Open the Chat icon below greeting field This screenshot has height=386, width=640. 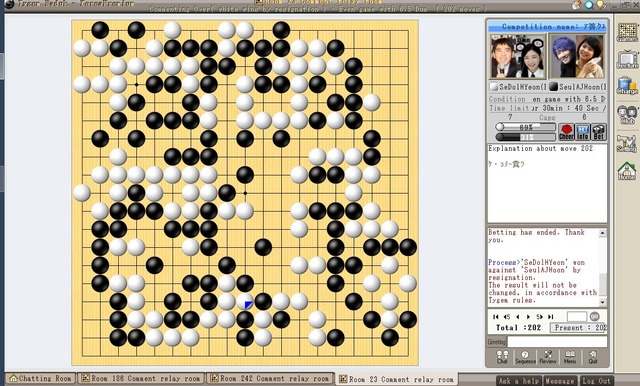click(502, 357)
